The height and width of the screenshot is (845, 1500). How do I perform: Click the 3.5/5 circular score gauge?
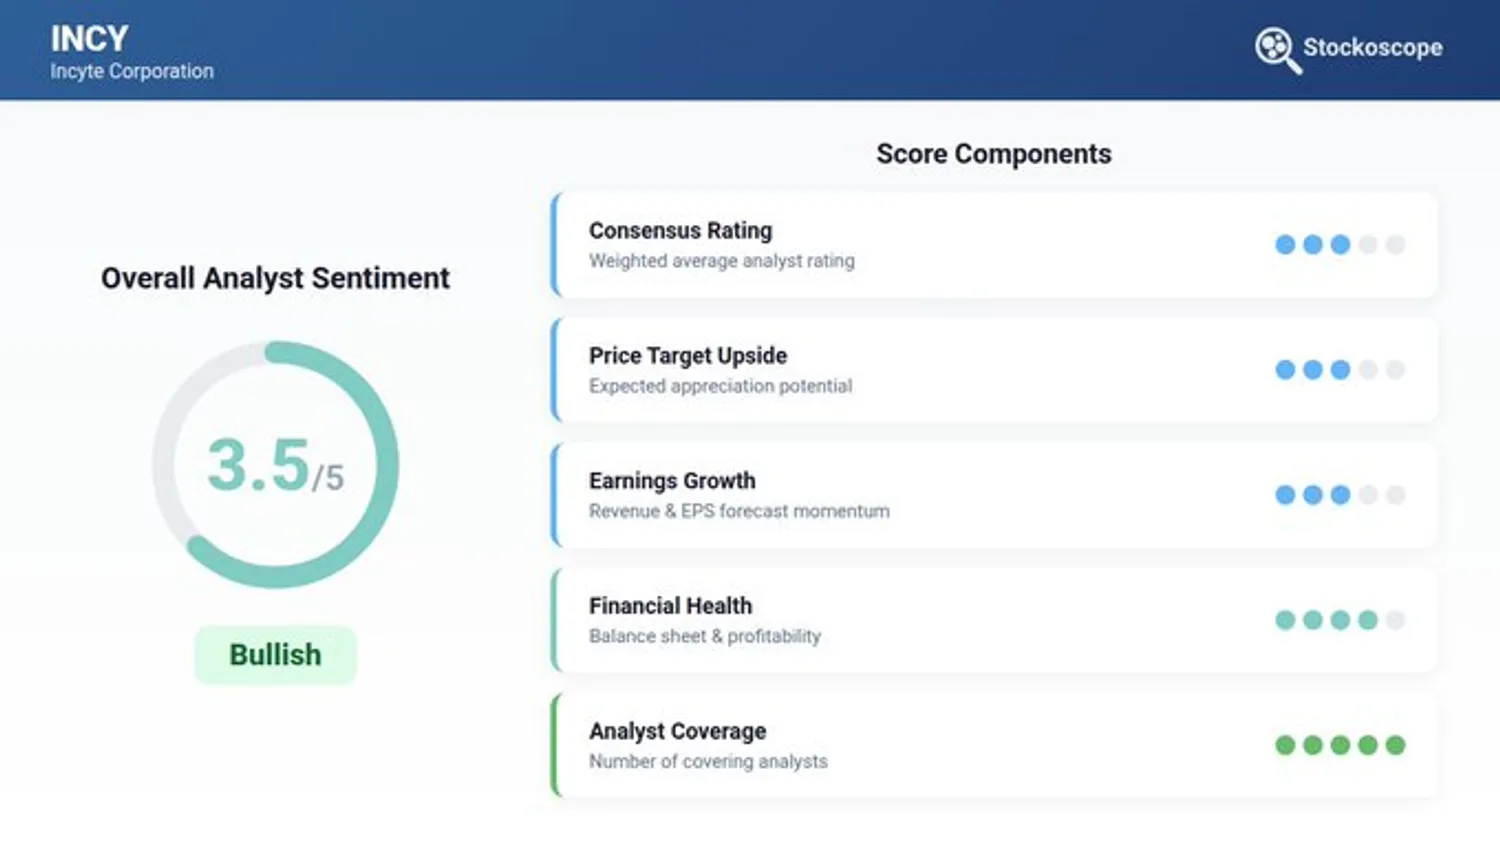(x=275, y=465)
